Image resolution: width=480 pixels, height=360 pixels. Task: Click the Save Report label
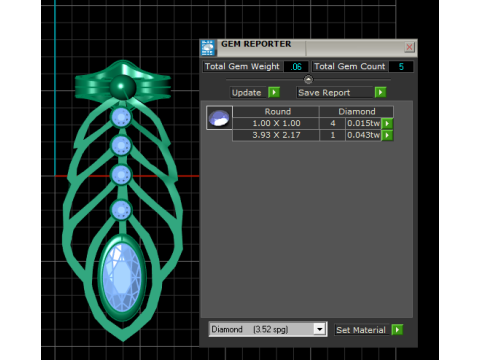pos(335,92)
